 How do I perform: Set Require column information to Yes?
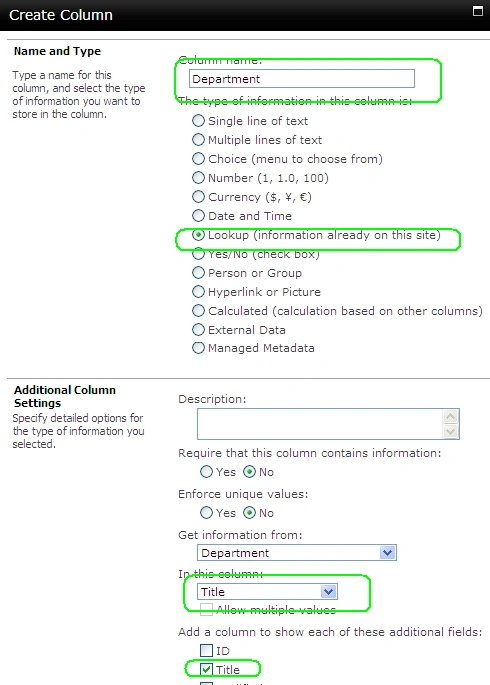coord(206,472)
